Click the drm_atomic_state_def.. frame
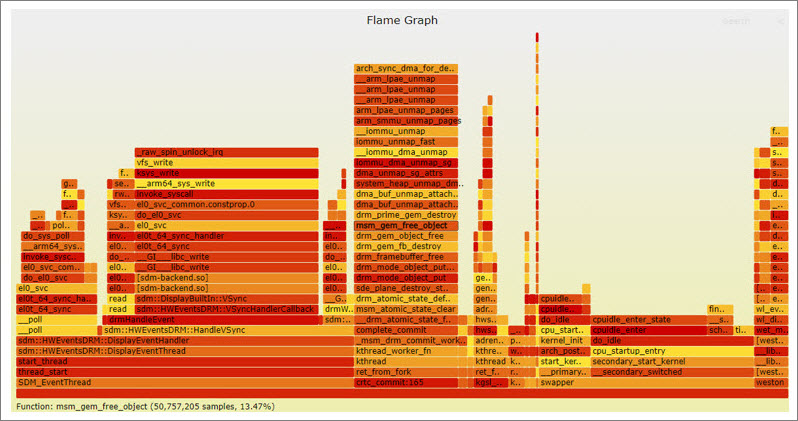 pos(406,299)
